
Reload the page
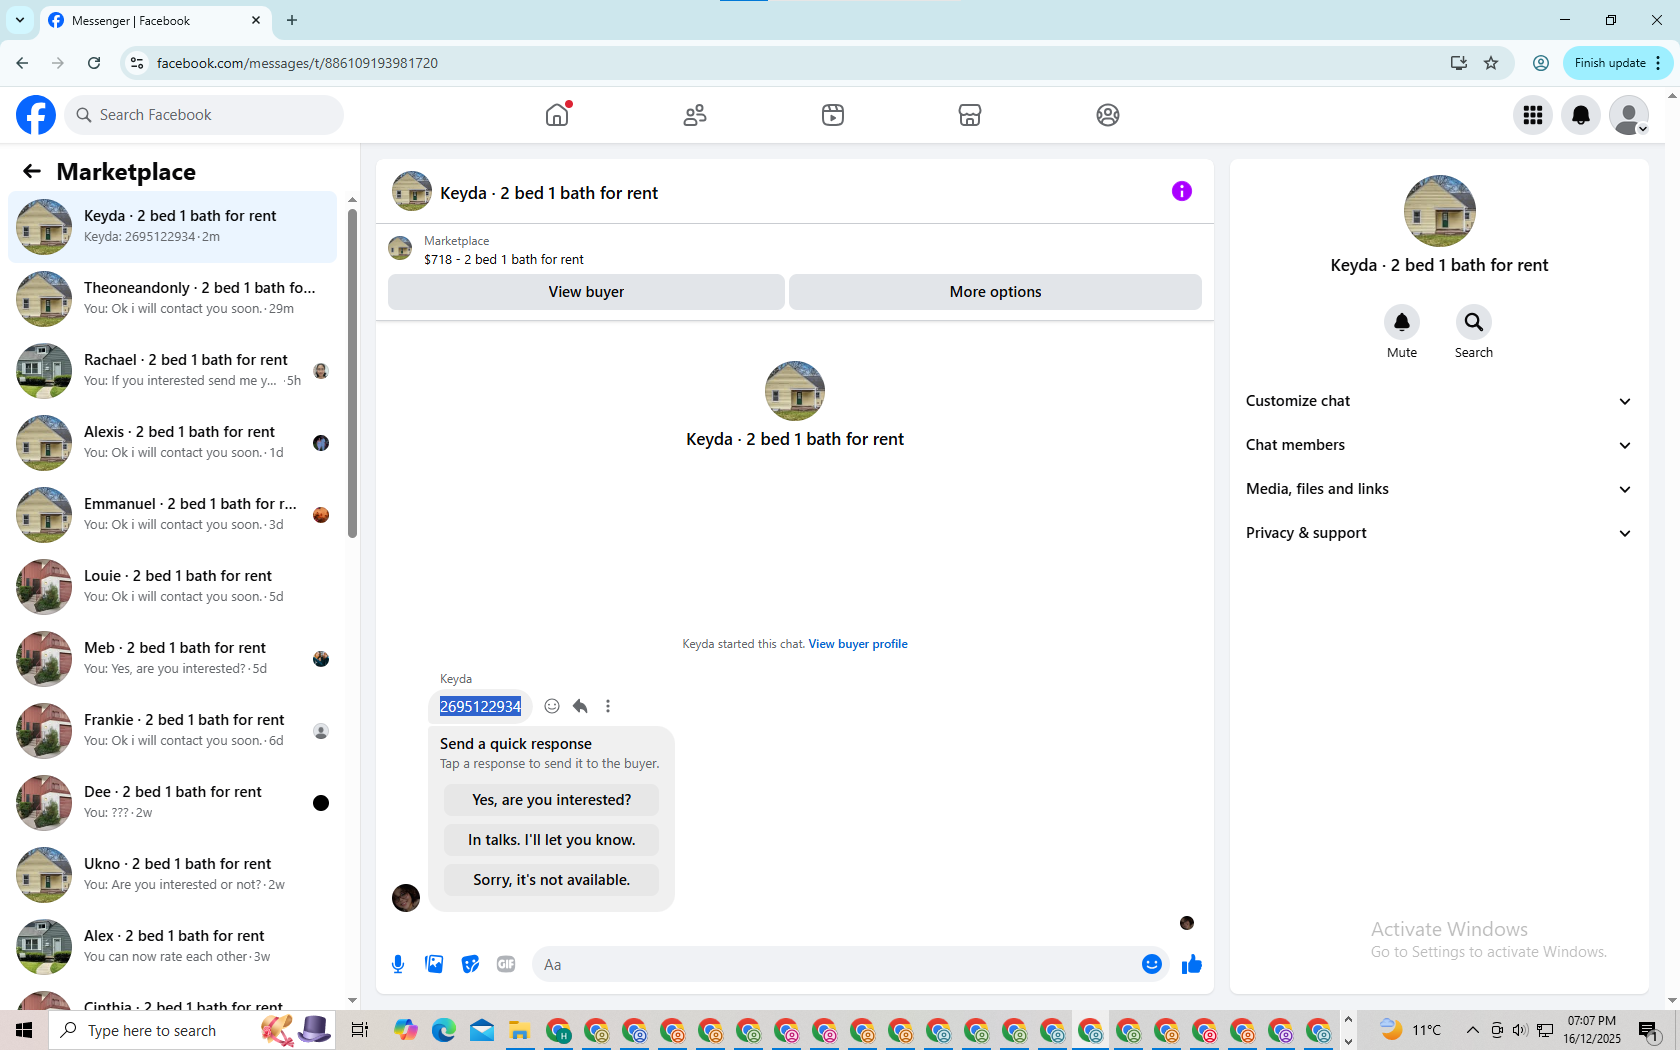pos(94,63)
